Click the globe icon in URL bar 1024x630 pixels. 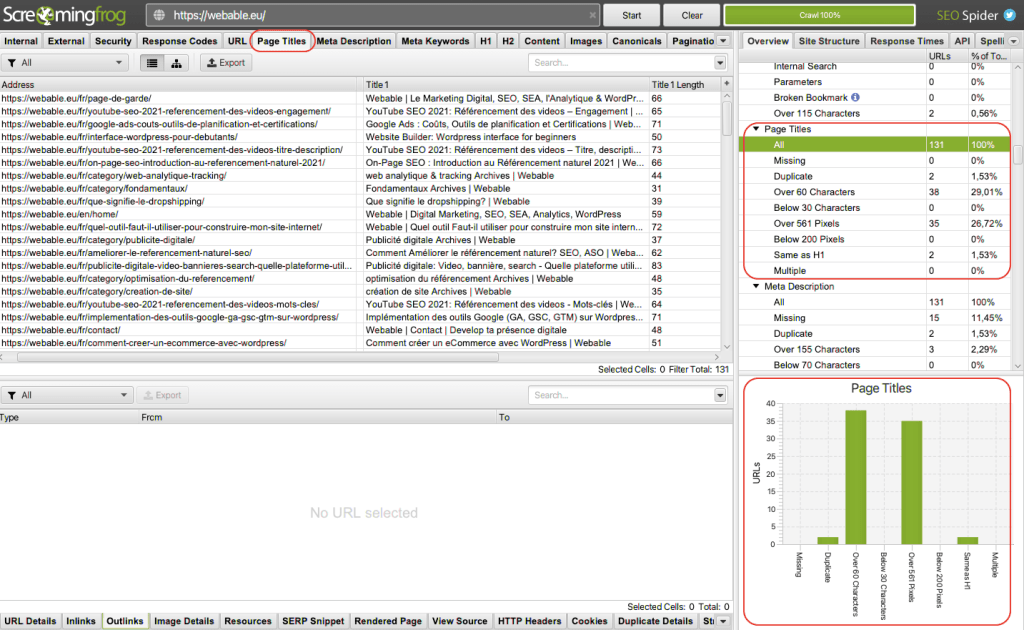pos(159,15)
